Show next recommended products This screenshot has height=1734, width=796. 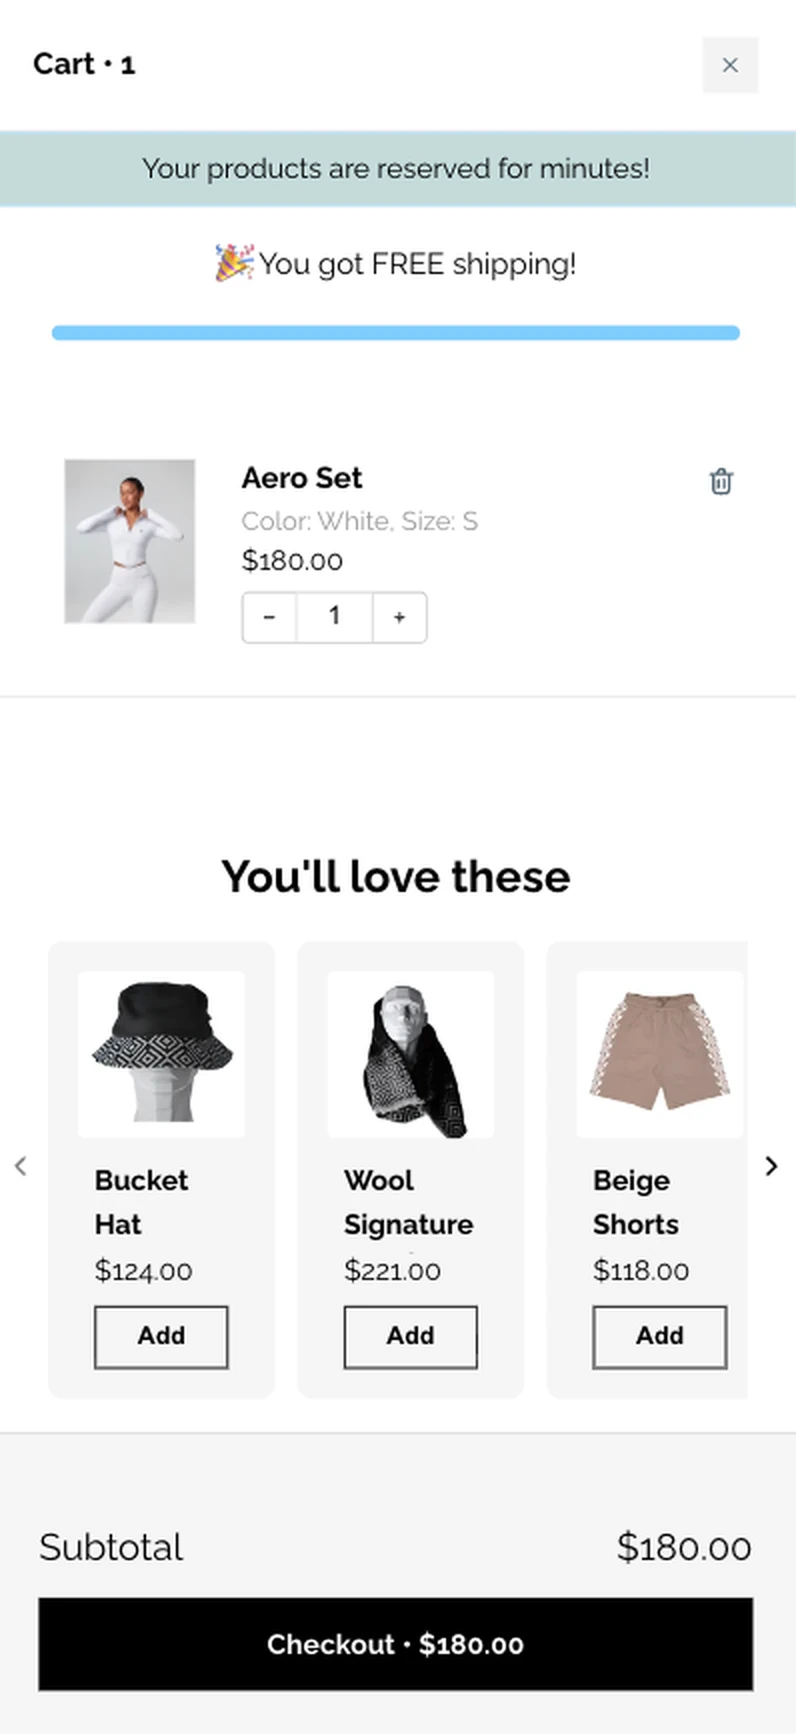771,1166
